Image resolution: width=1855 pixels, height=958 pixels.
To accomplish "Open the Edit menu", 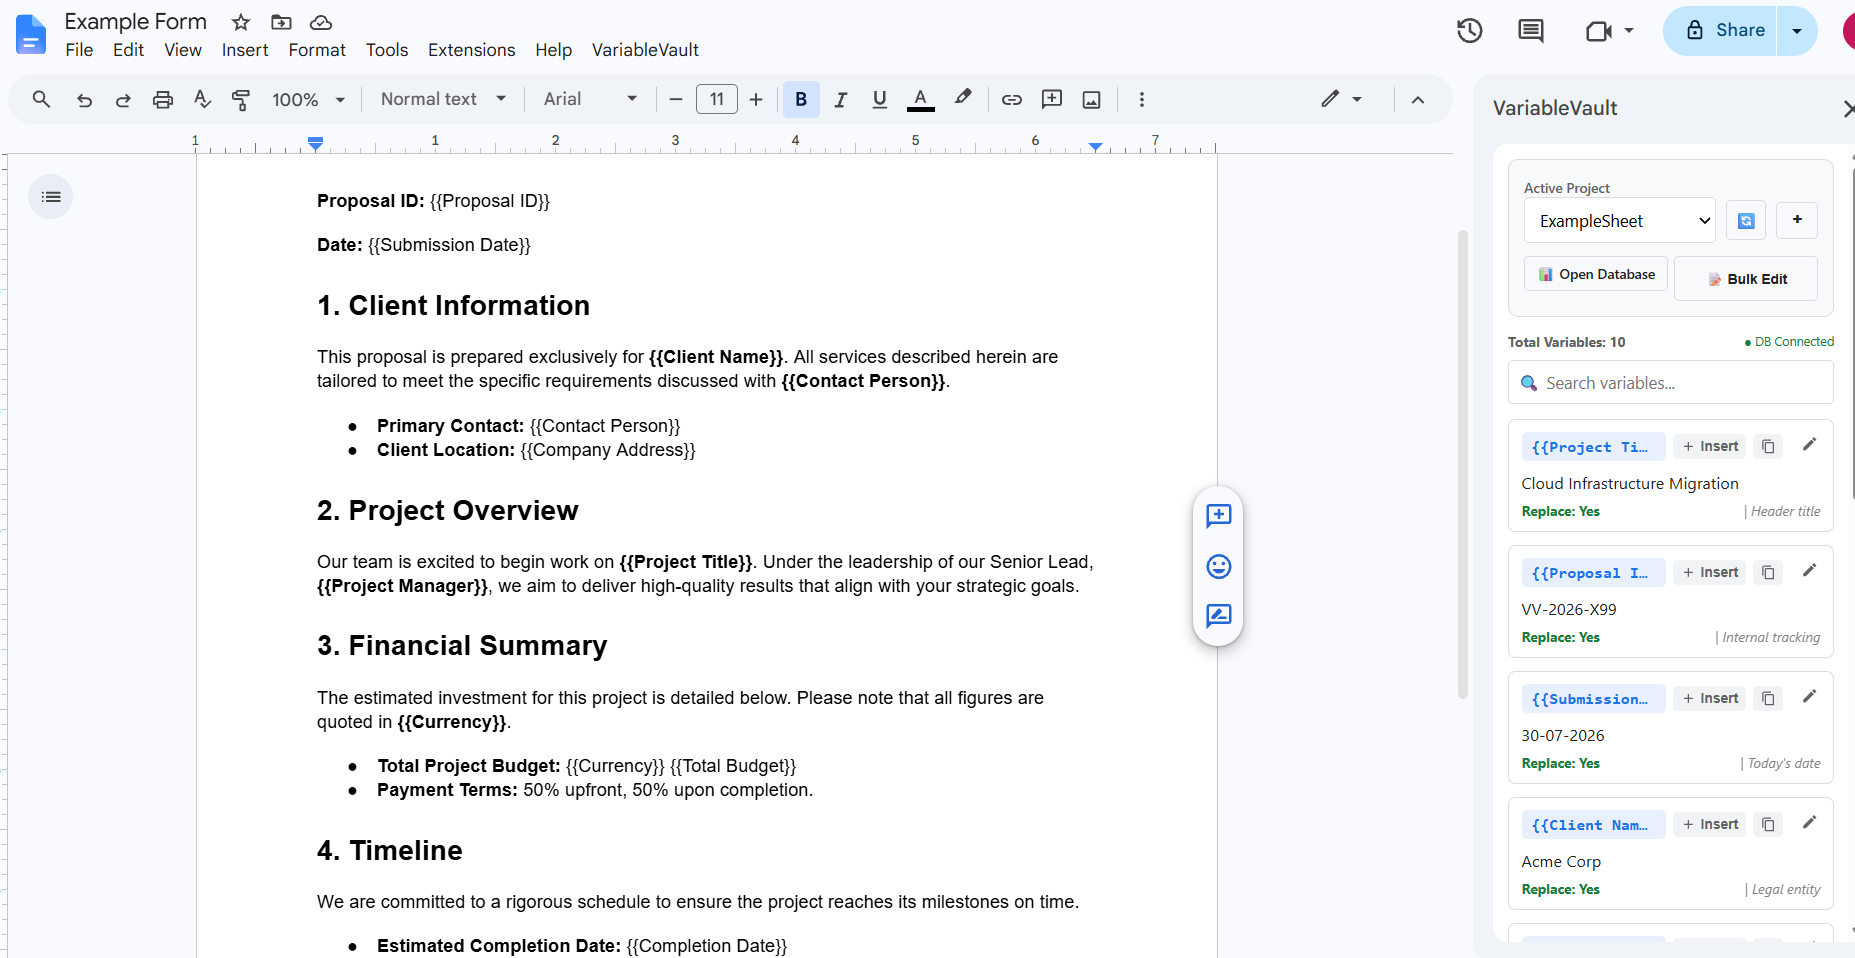I will click(128, 50).
